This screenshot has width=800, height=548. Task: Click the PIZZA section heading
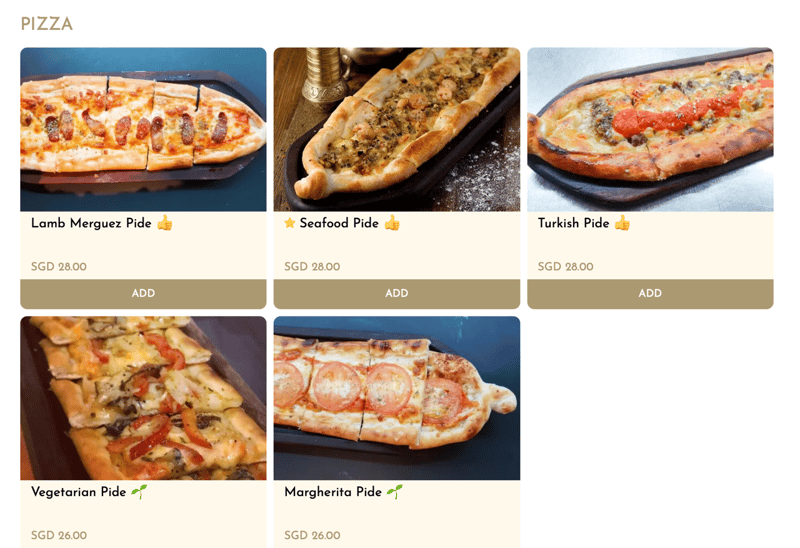click(46, 24)
